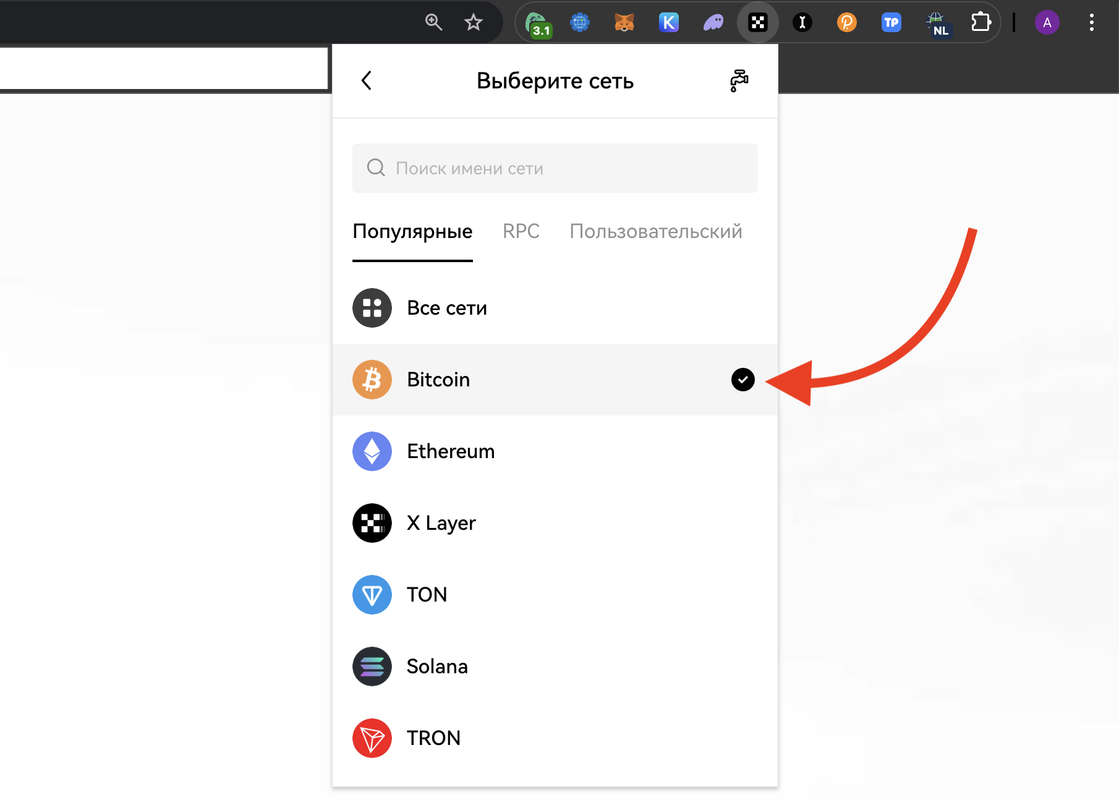Open the OKX Wallet extension icon
1119x800 pixels.
(x=758, y=23)
